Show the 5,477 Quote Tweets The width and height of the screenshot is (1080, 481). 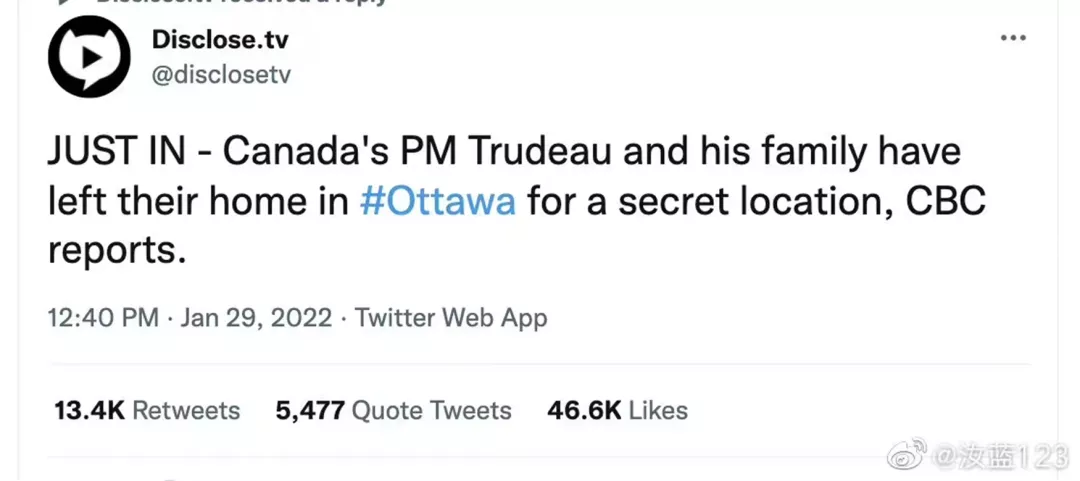(x=393, y=410)
